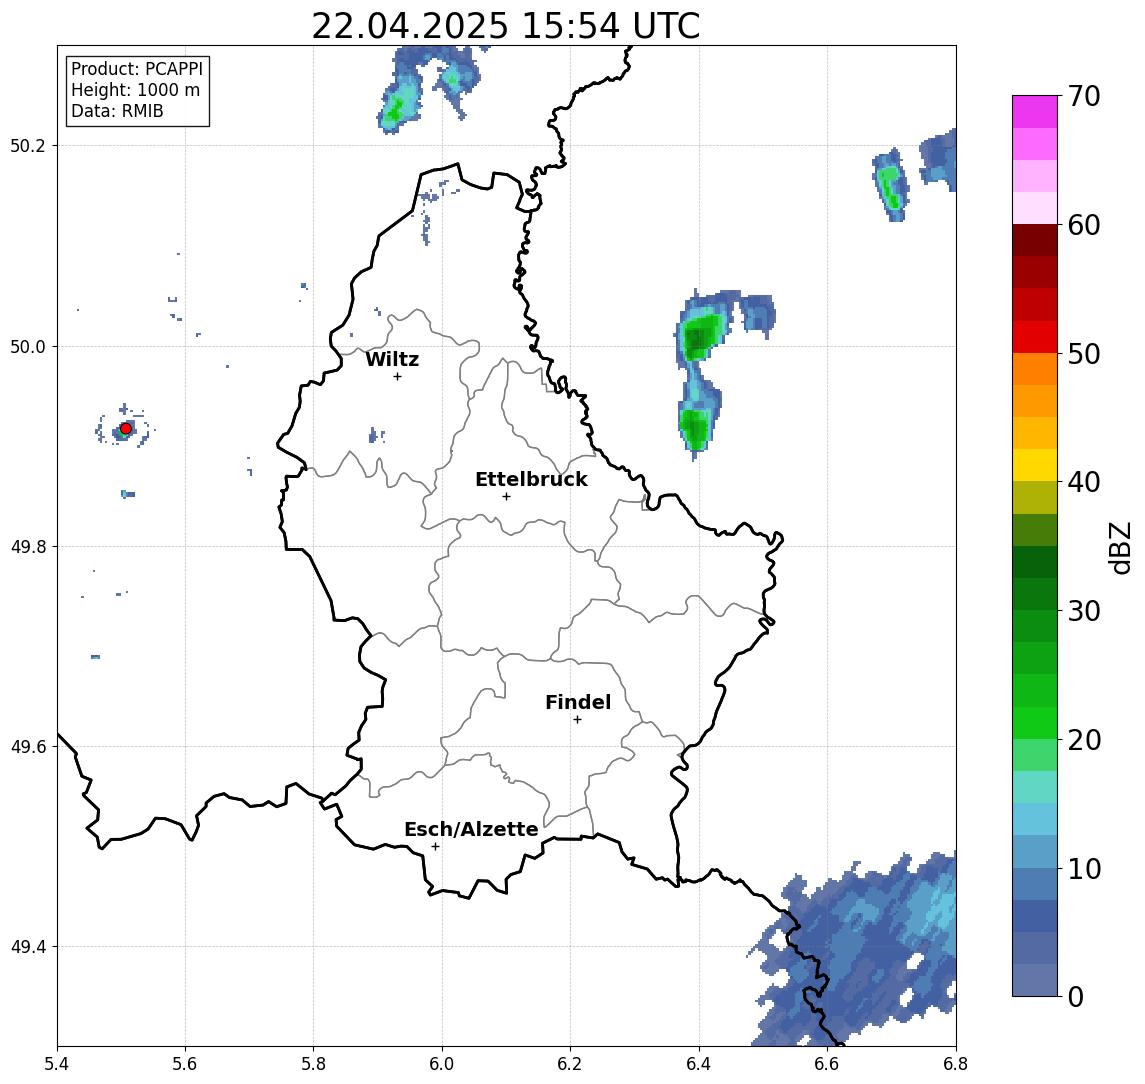The image size is (1145, 1084).
Task: Click the orange colorbar swatch just below 50
Action: click(x=1035, y=370)
